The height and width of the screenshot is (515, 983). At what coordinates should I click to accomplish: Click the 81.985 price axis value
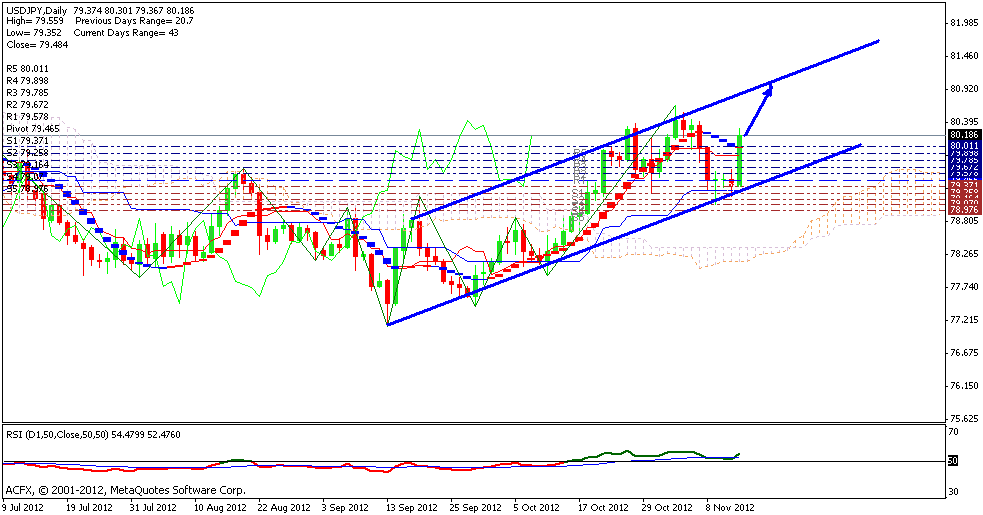[x=964, y=22]
